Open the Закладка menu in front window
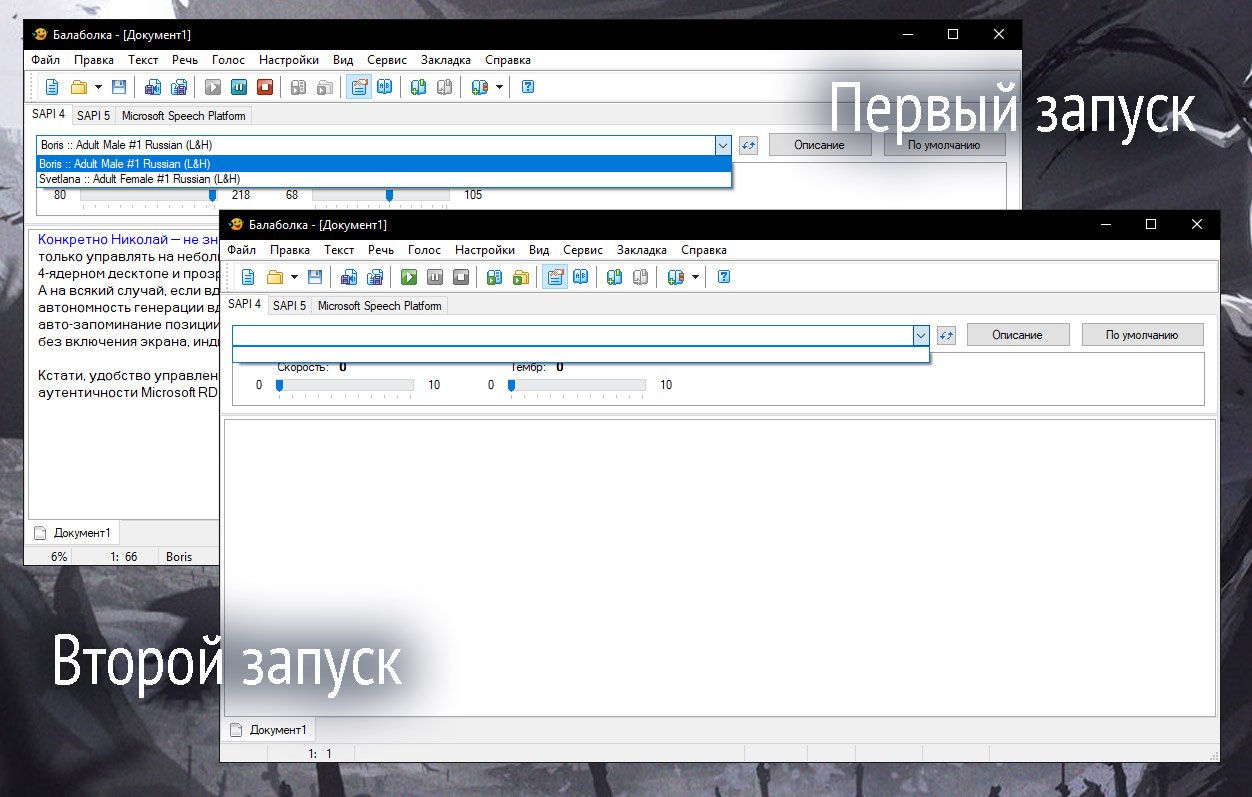1252x797 pixels. click(x=641, y=250)
